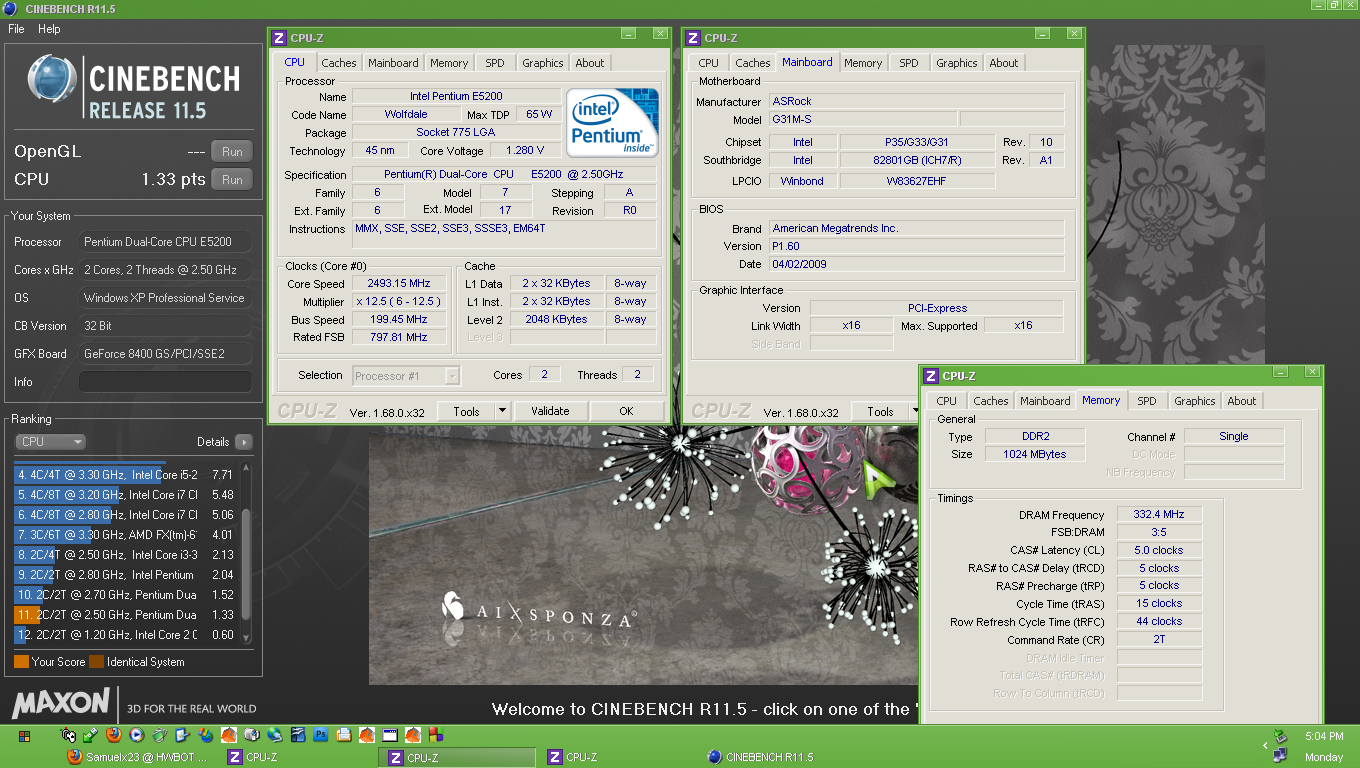The height and width of the screenshot is (768, 1360).
Task: Switch to Mainboard tab in CPU-Z CPU window
Action: pos(394,63)
